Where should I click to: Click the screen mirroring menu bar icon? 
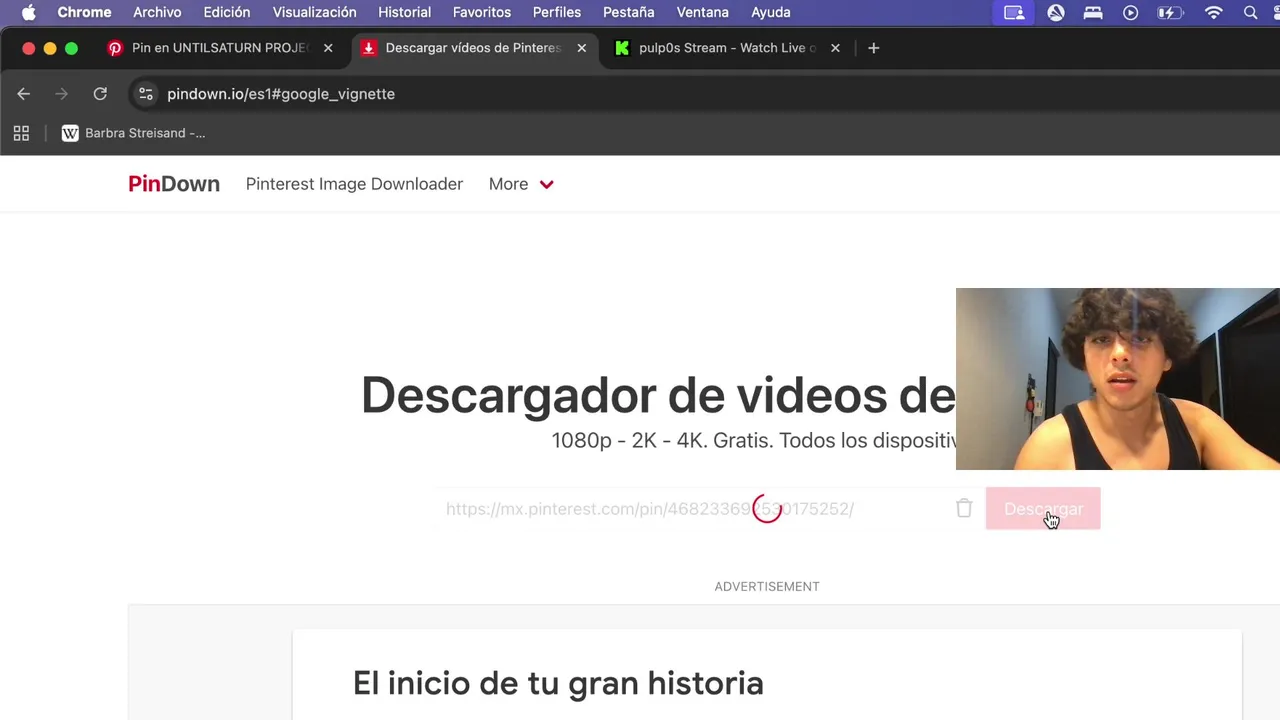1014,12
